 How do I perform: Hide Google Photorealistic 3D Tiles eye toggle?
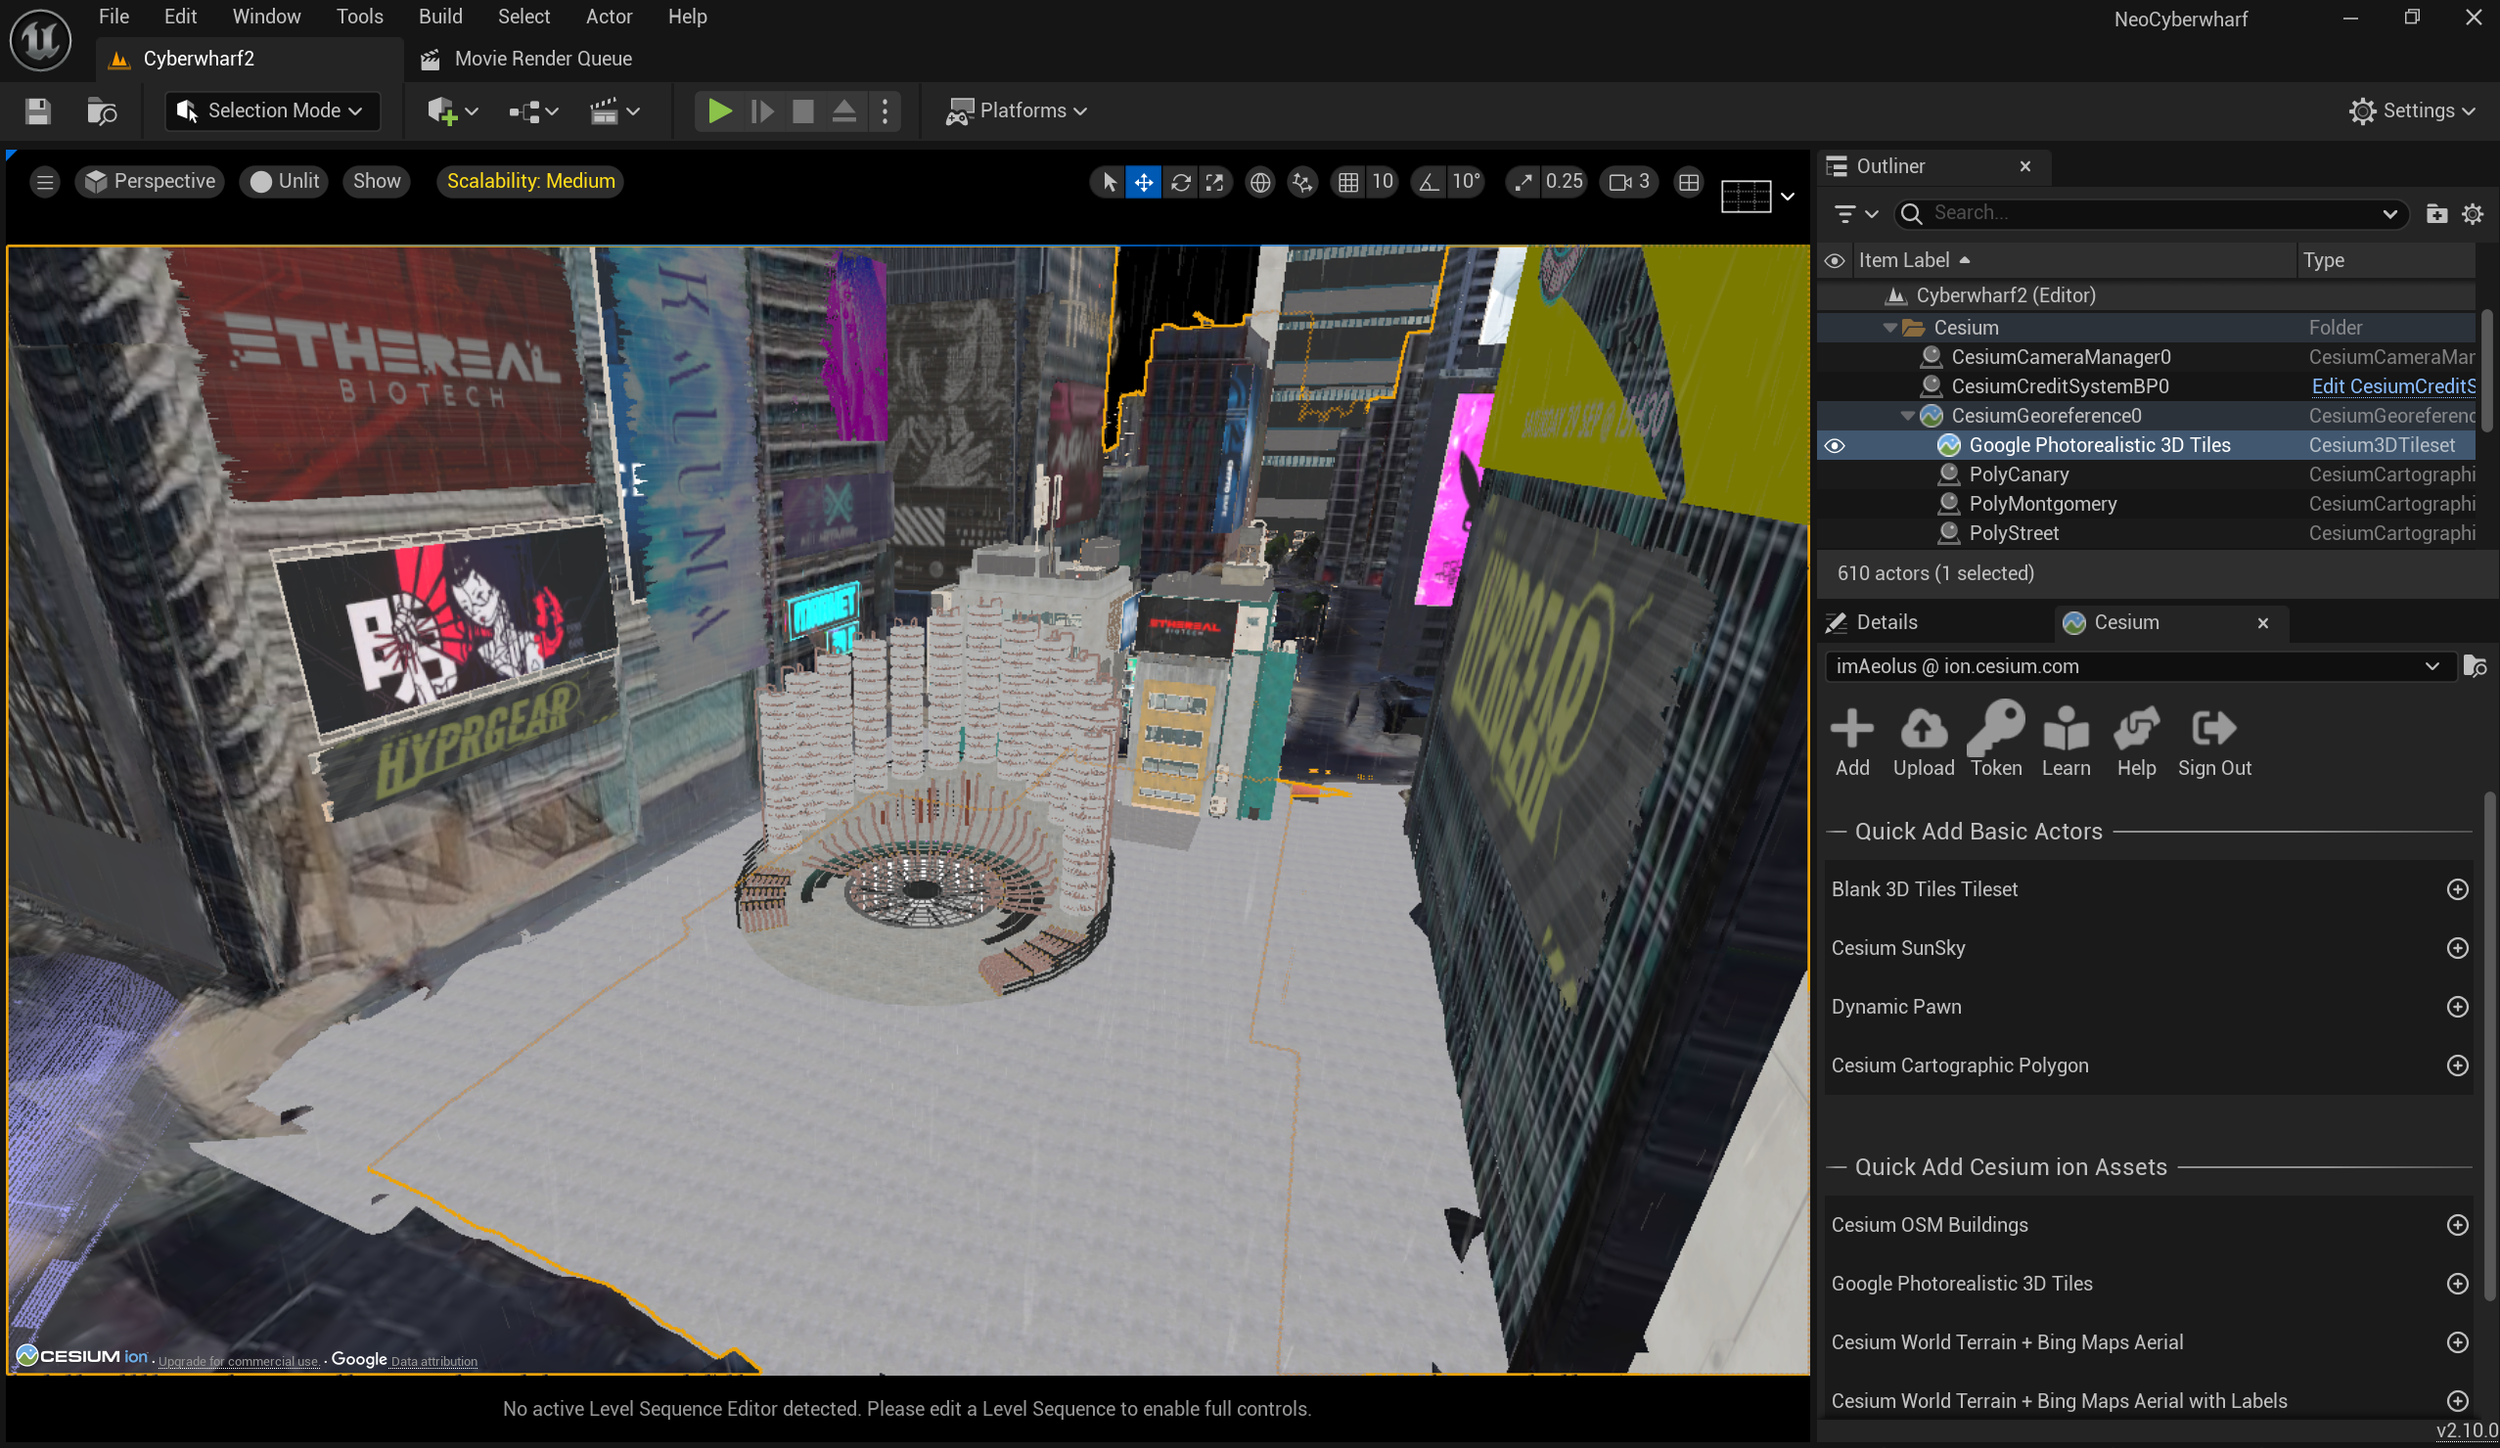click(1834, 446)
